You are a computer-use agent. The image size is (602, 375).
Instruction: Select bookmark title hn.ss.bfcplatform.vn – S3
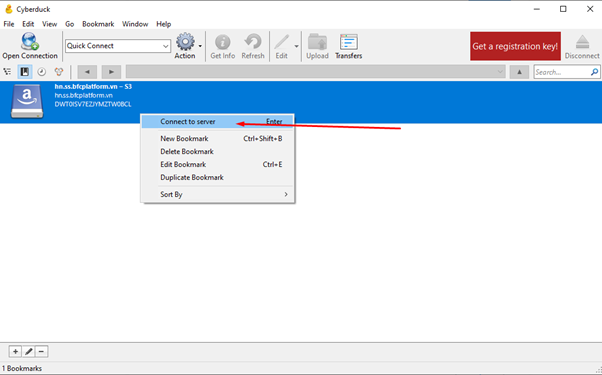click(x=93, y=86)
